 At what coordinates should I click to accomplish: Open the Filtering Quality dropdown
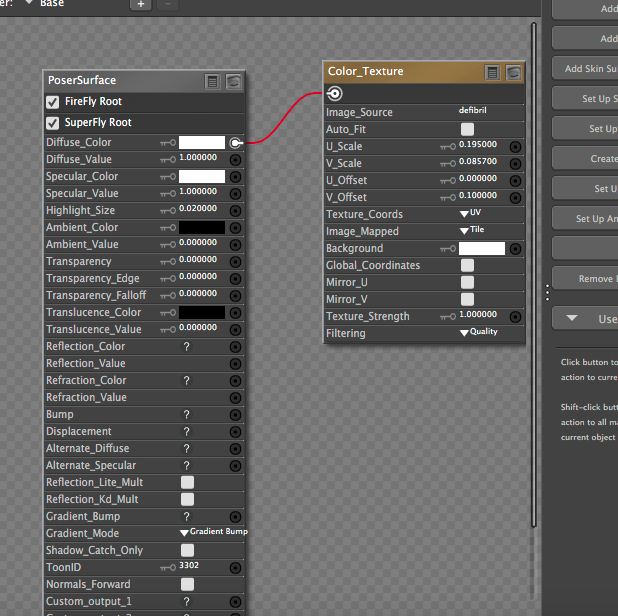[x=478, y=333]
